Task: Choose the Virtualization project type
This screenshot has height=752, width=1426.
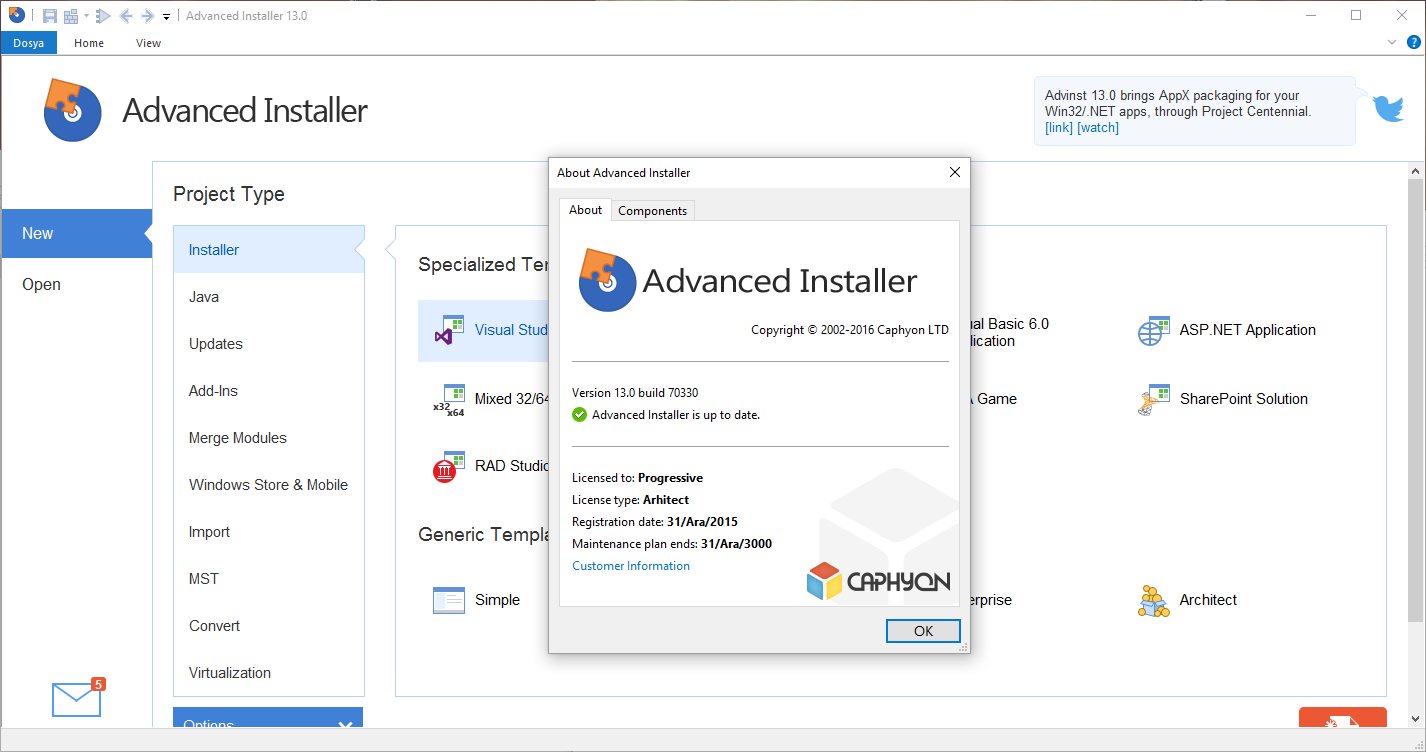Action: click(268, 673)
